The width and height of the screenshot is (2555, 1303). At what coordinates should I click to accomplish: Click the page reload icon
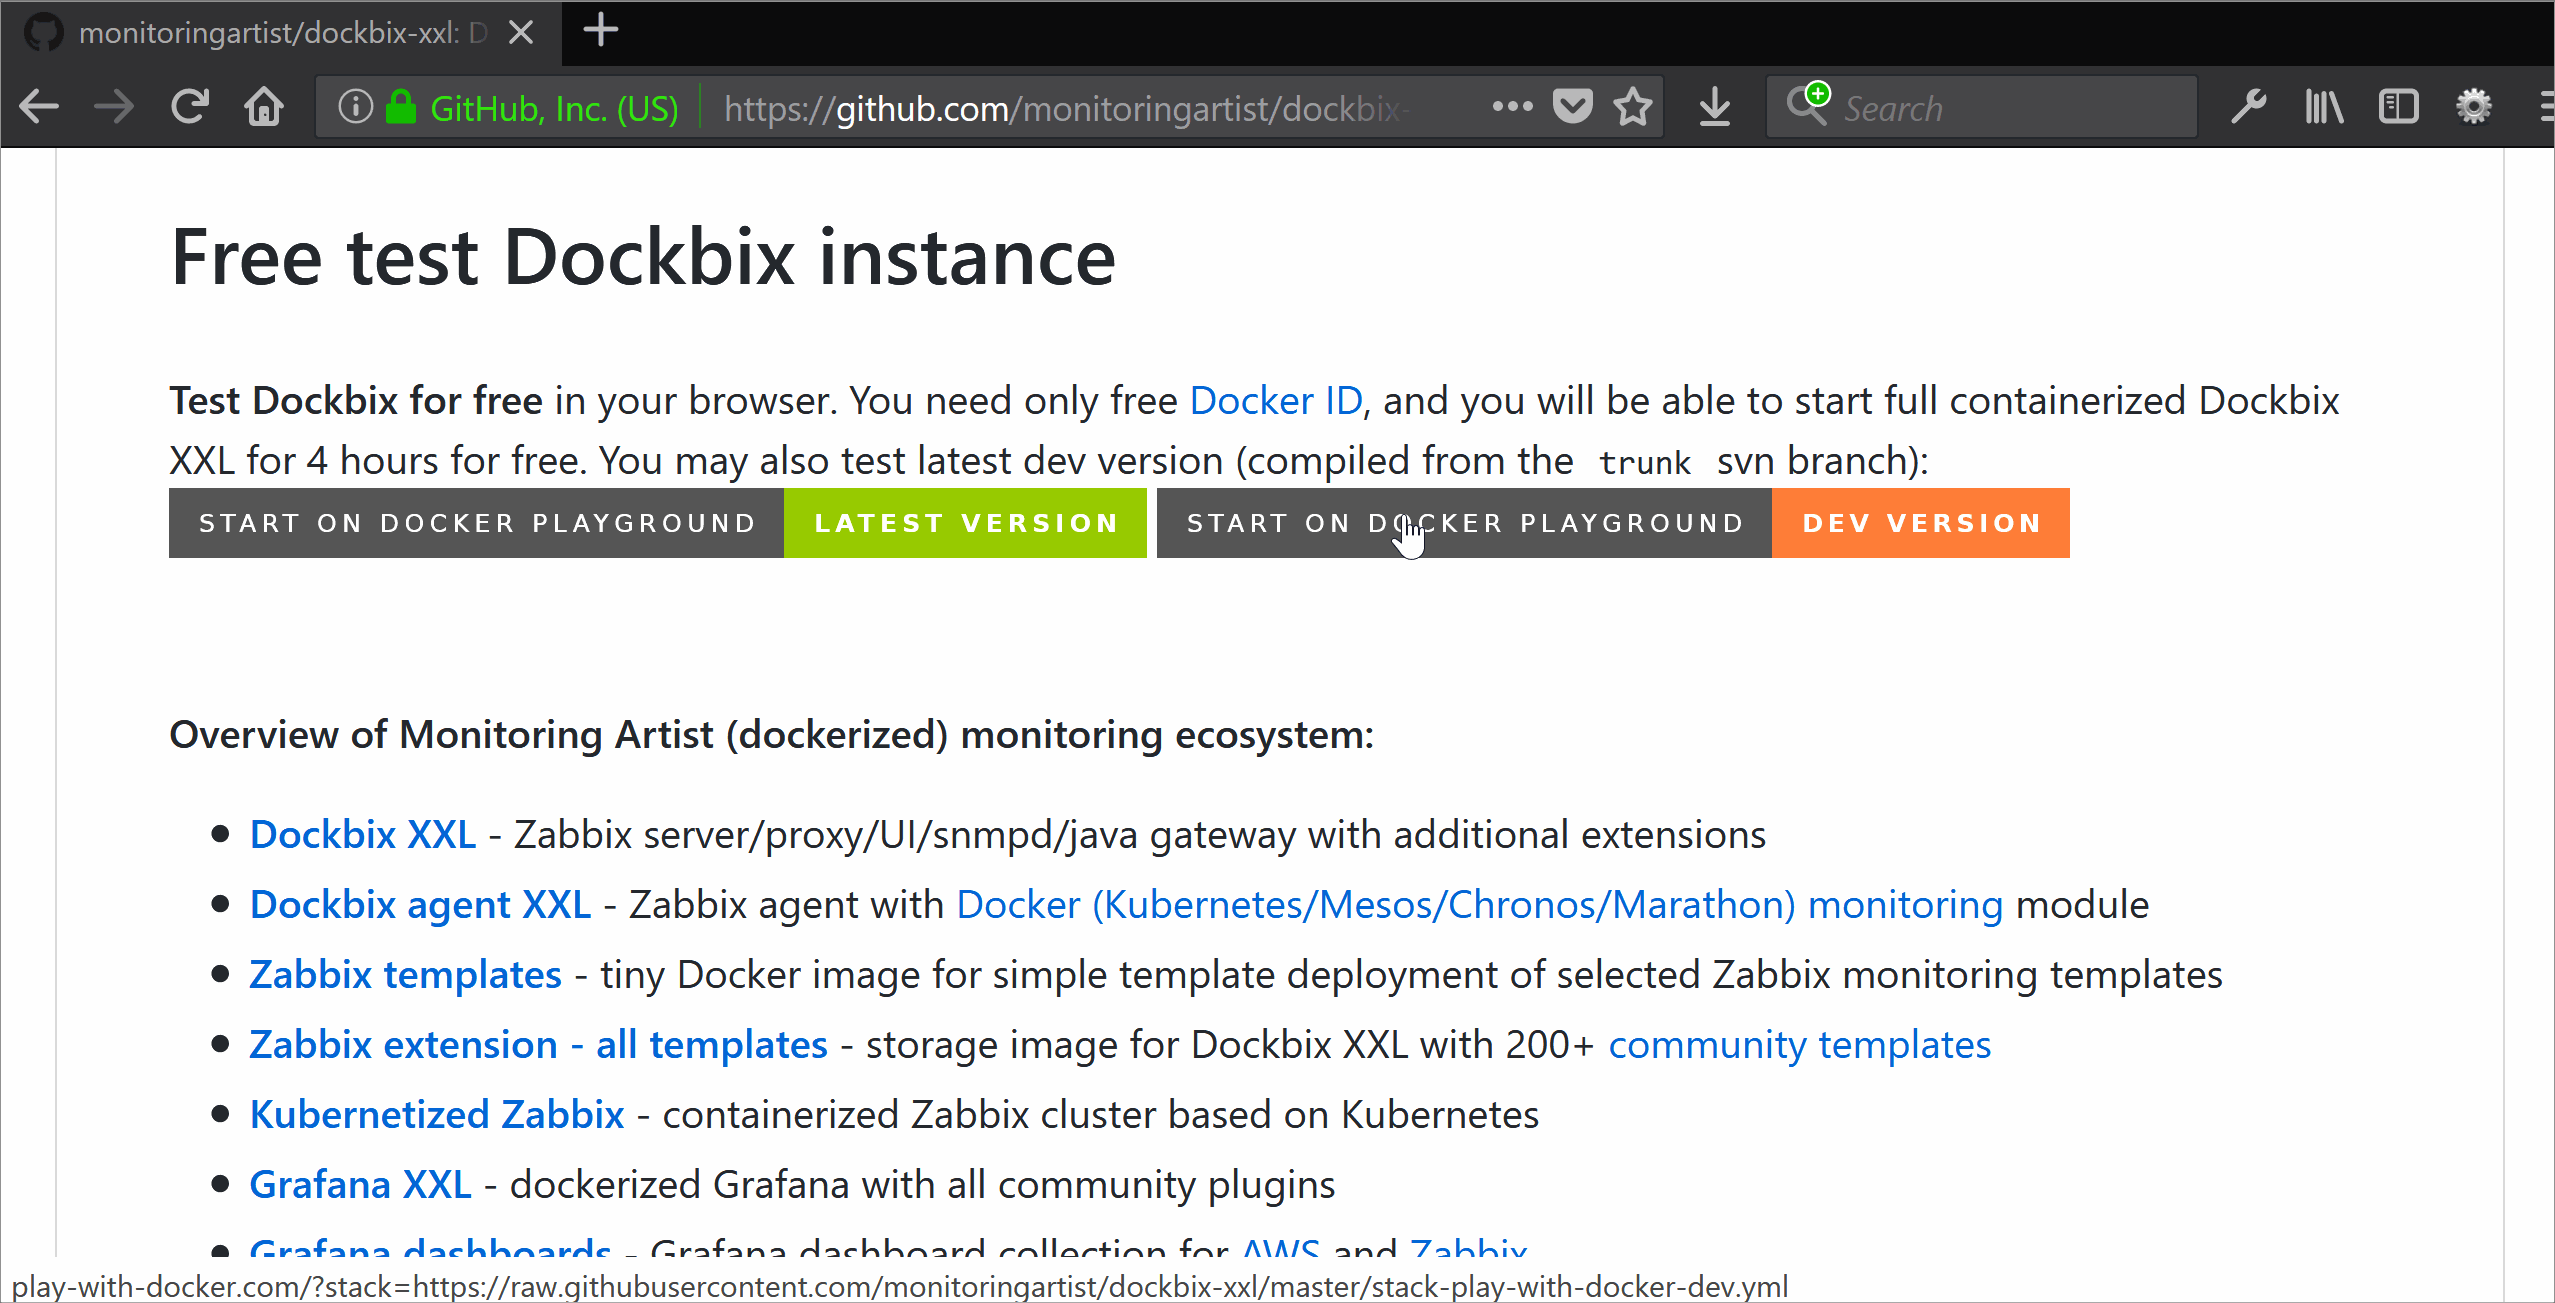(x=188, y=108)
